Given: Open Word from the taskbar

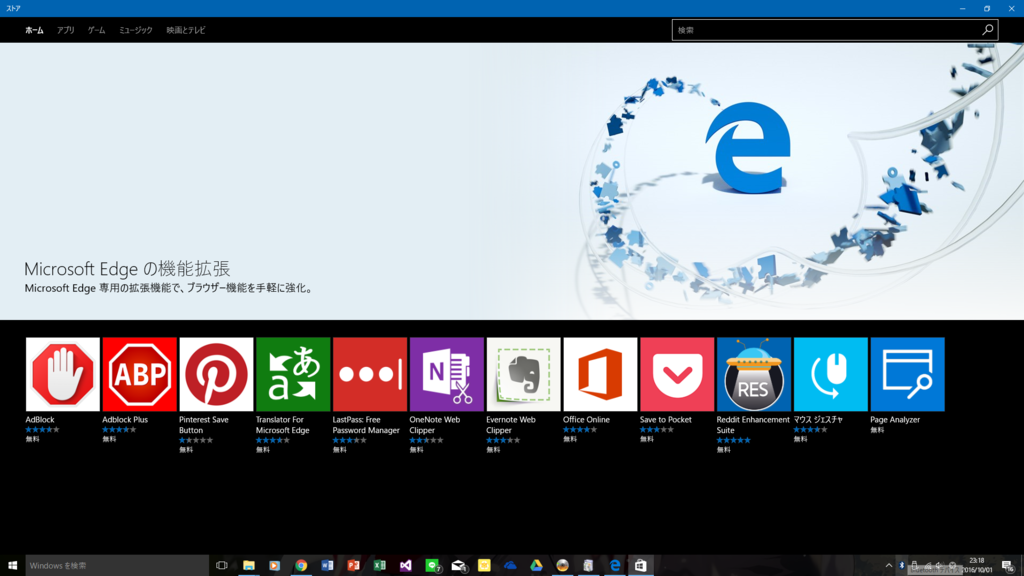Looking at the screenshot, I should (327, 566).
